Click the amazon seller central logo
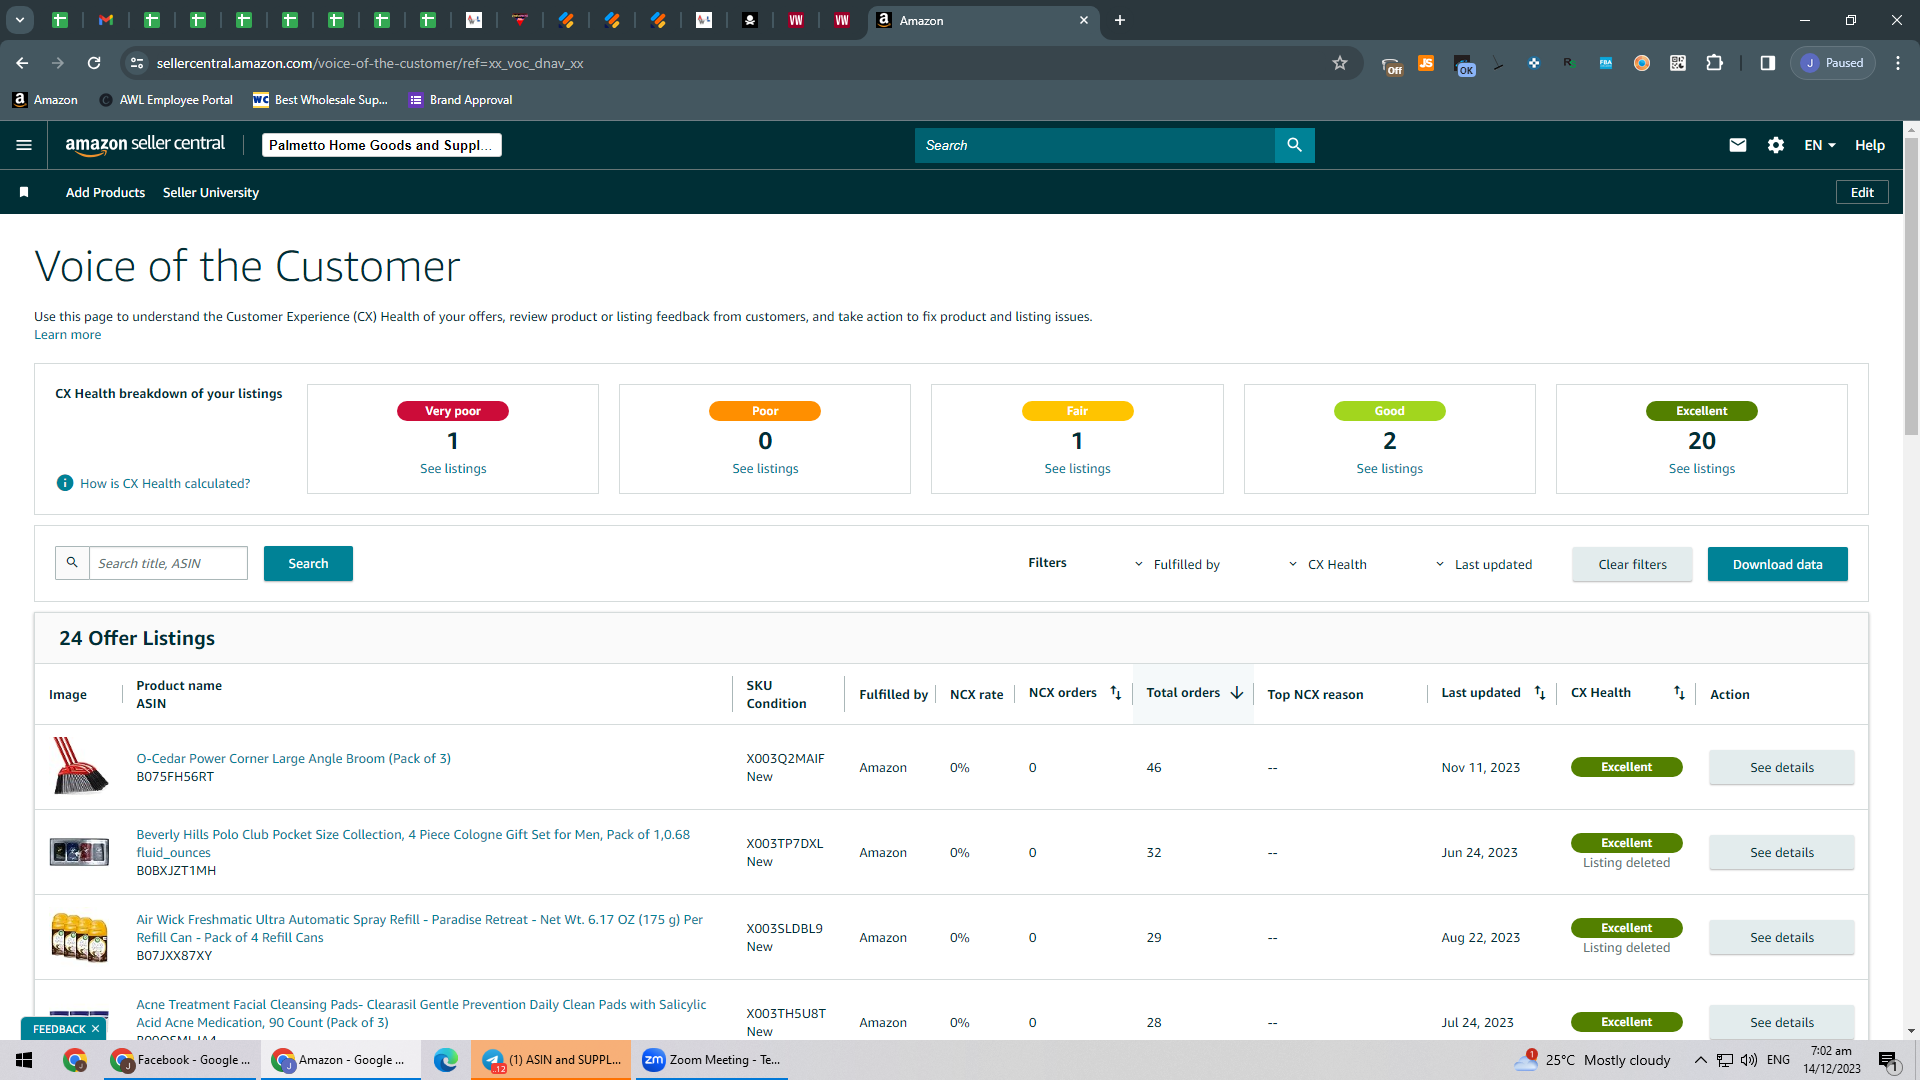The width and height of the screenshot is (1920, 1080). 146,145
